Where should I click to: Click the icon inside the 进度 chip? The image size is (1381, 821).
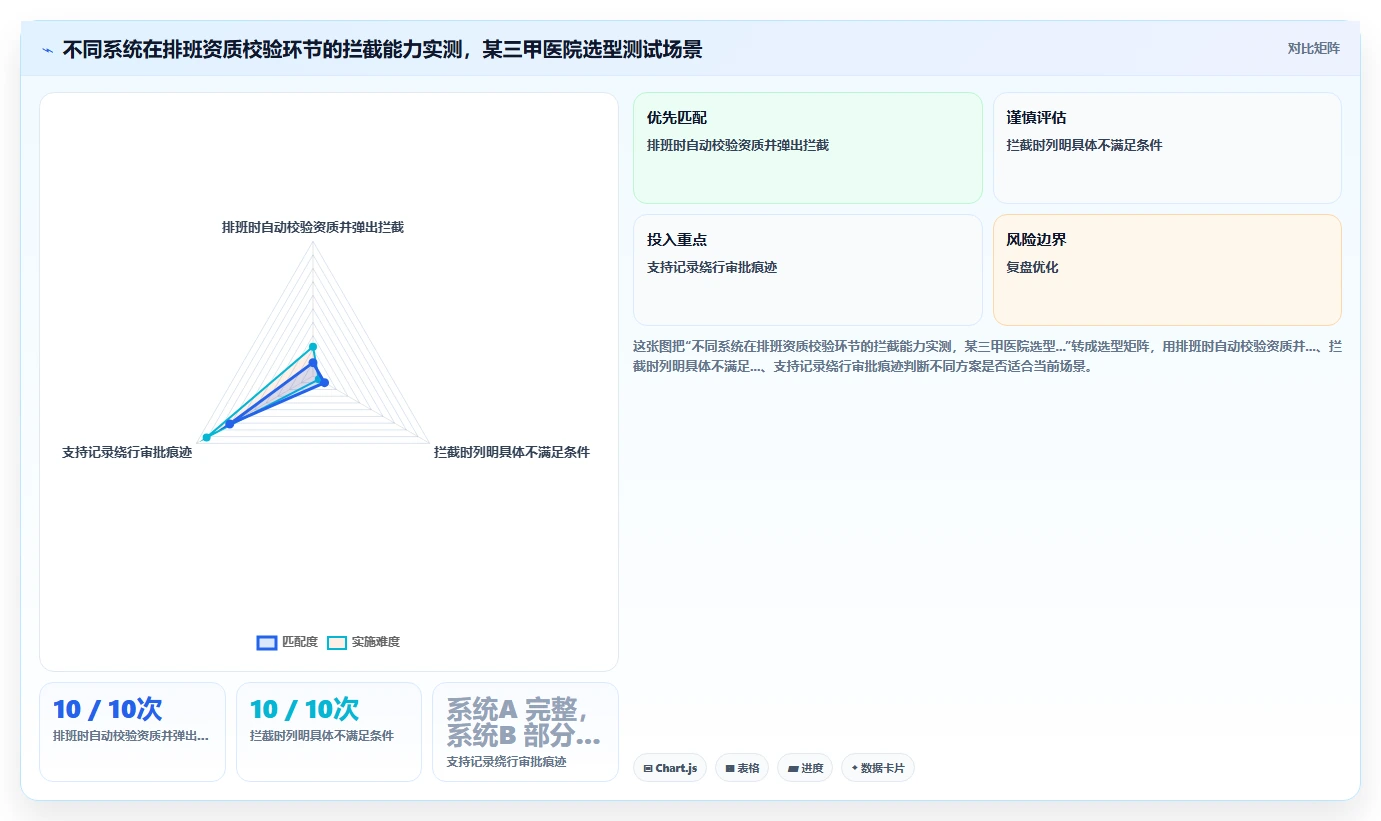(793, 768)
